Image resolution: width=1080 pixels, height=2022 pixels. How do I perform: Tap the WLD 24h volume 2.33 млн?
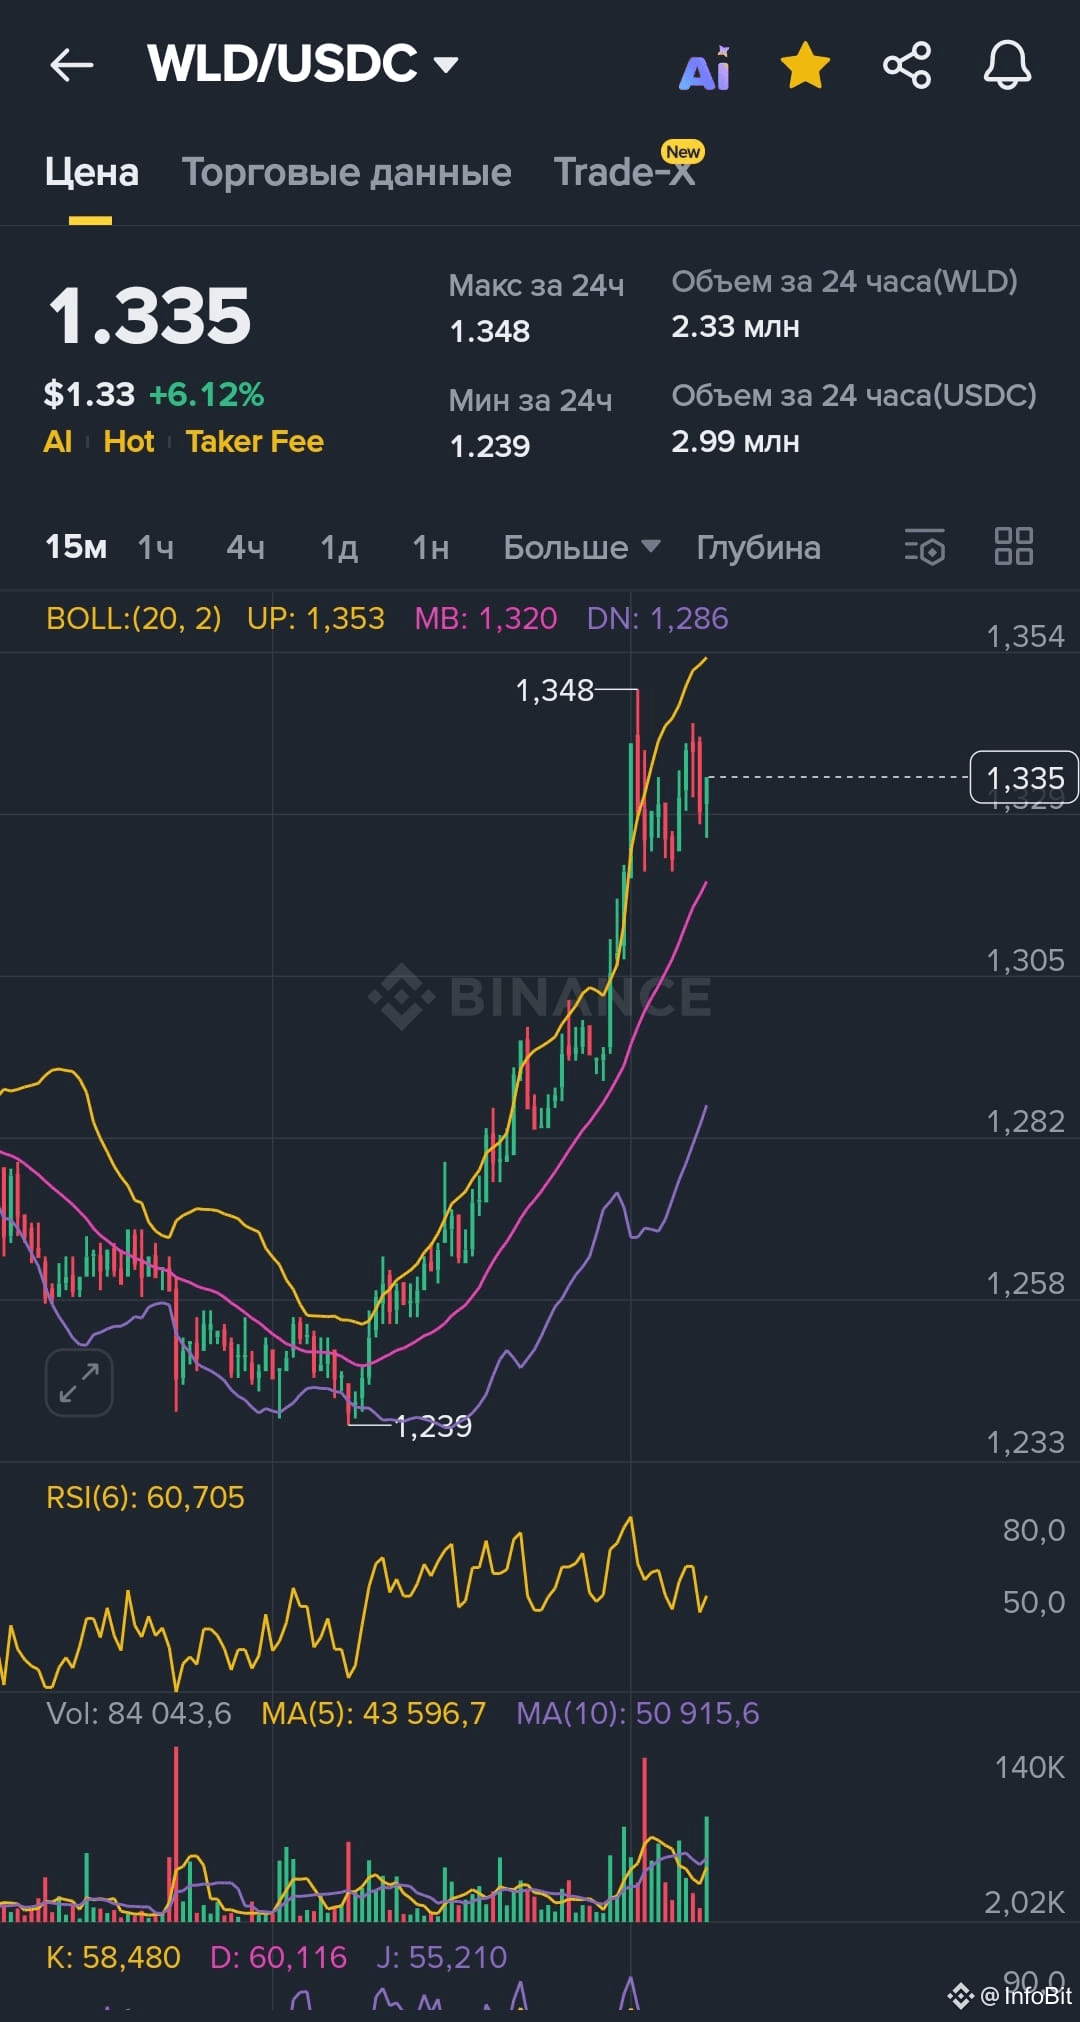tap(735, 327)
